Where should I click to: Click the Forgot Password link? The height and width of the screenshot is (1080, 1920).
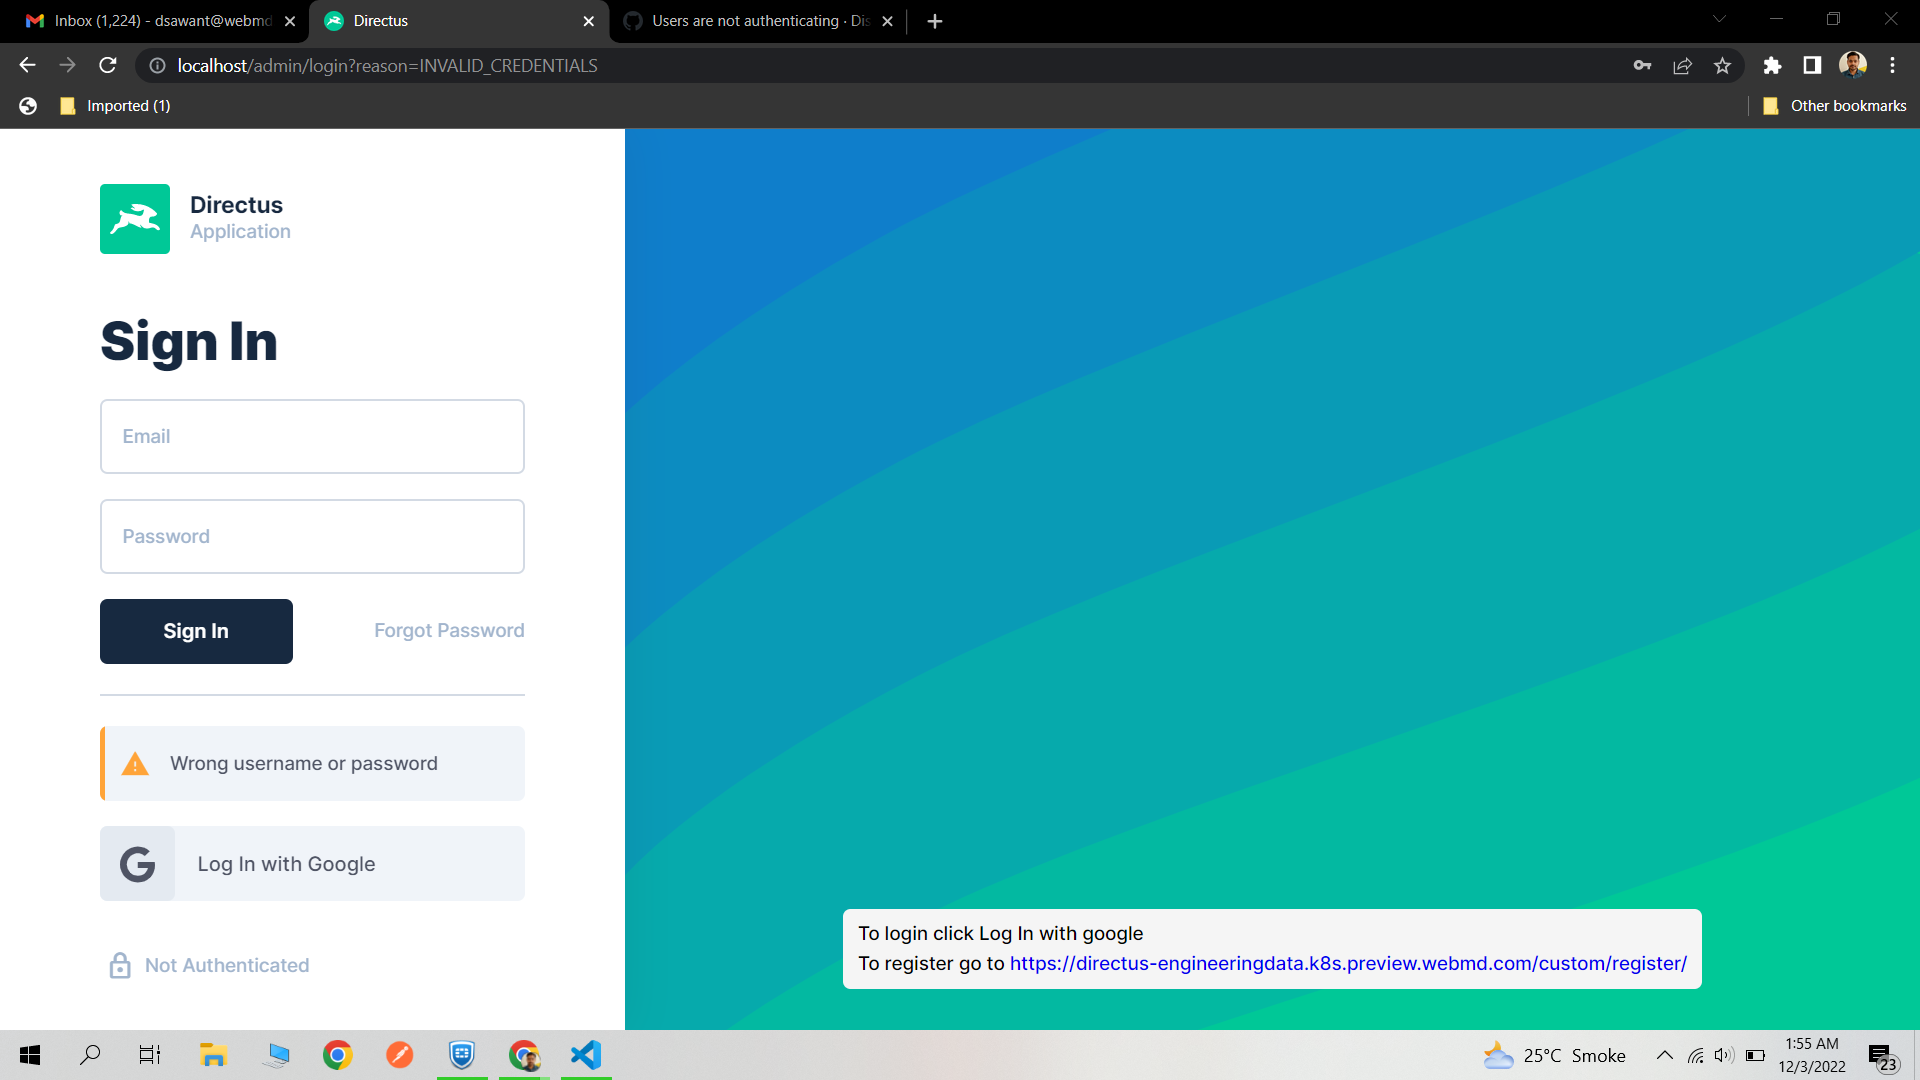[x=449, y=631]
